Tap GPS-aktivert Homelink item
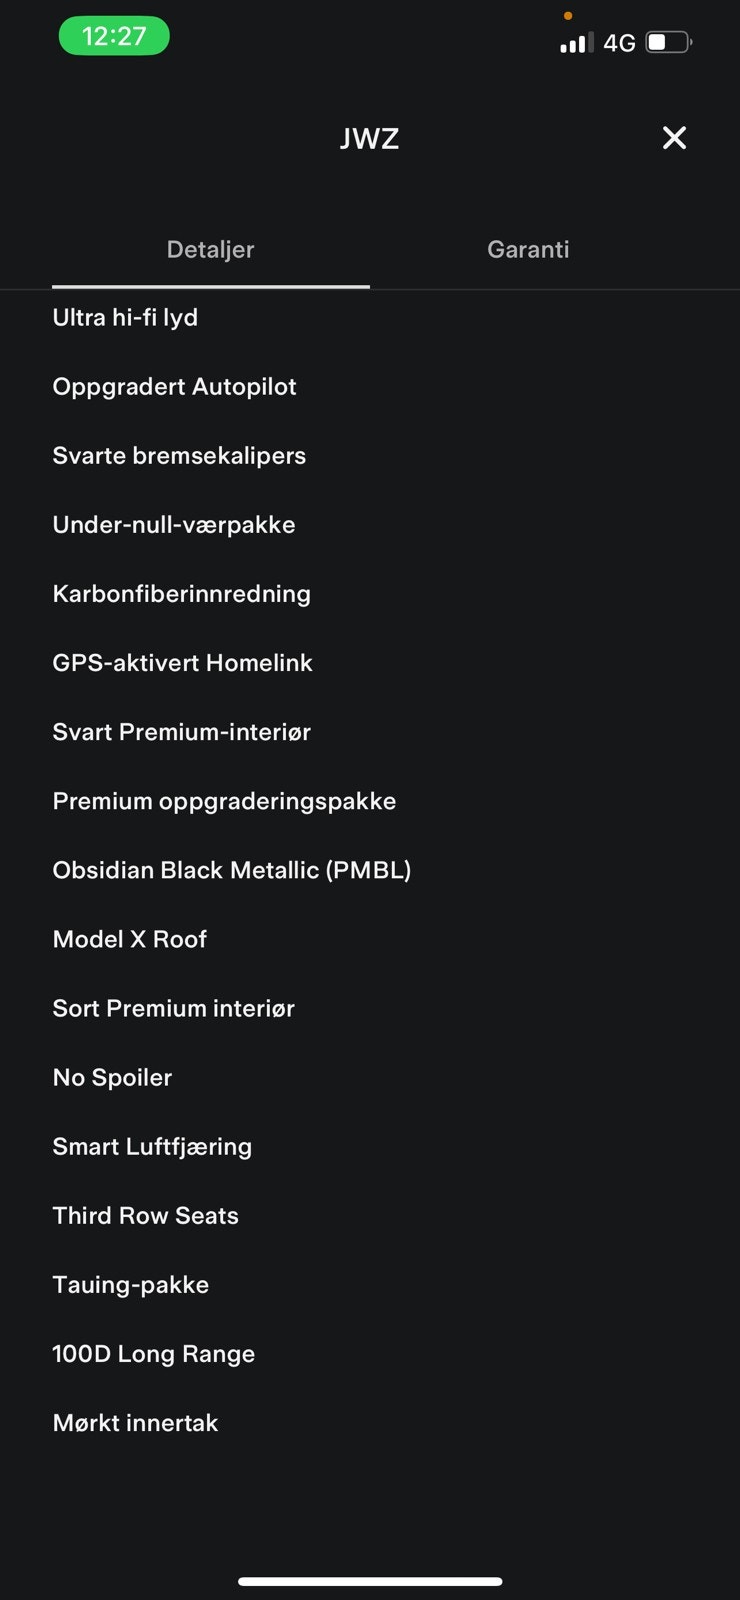This screenshot has height=1600, width=740. tap(182, 663)
